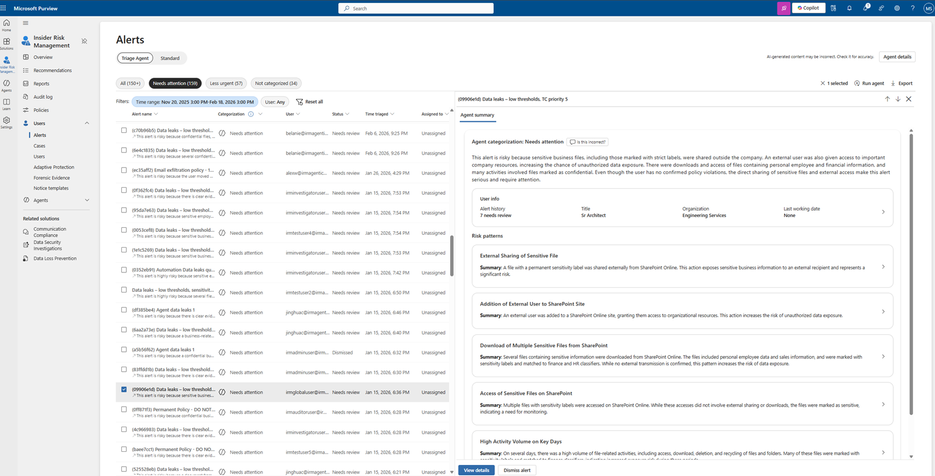Expand the Agents section in navigation
The image size is (935, 476).
(87, 200)
